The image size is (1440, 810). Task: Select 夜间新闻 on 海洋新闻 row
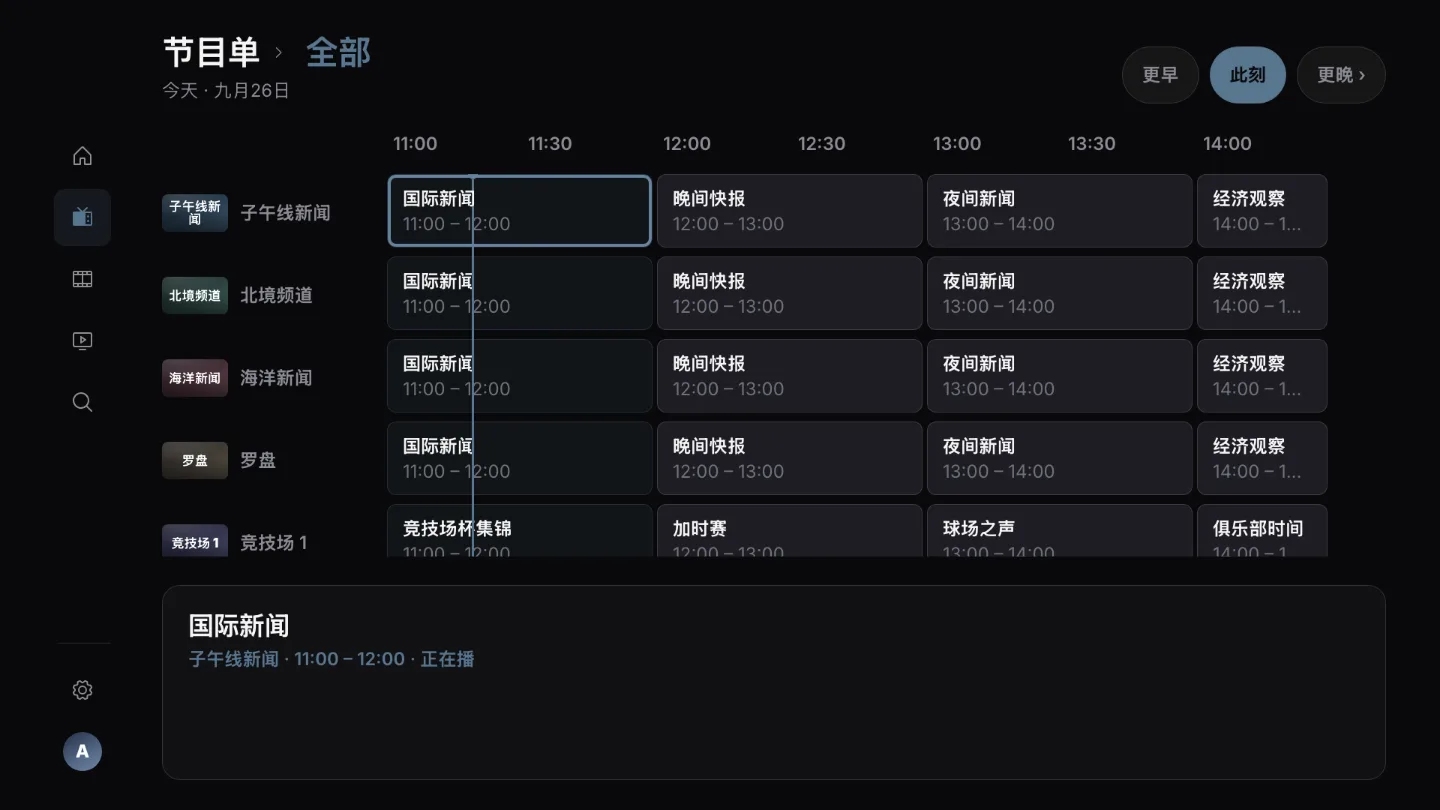coord(1059,376)
